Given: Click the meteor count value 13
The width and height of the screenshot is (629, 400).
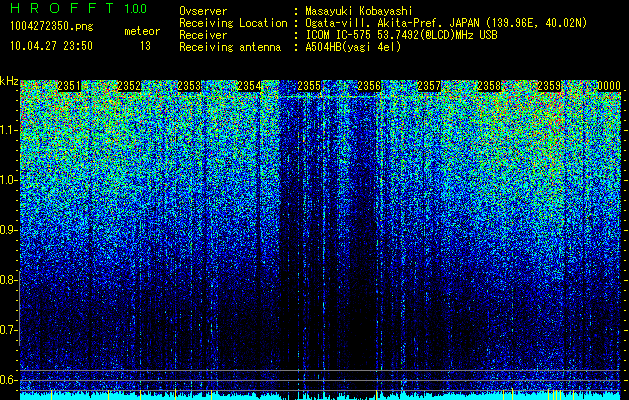Looking at the screenshot, I should click(145, 46).
